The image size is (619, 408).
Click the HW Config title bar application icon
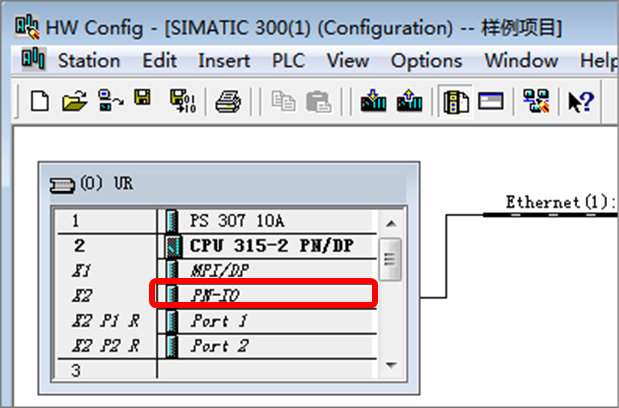(x=27, y=27)
